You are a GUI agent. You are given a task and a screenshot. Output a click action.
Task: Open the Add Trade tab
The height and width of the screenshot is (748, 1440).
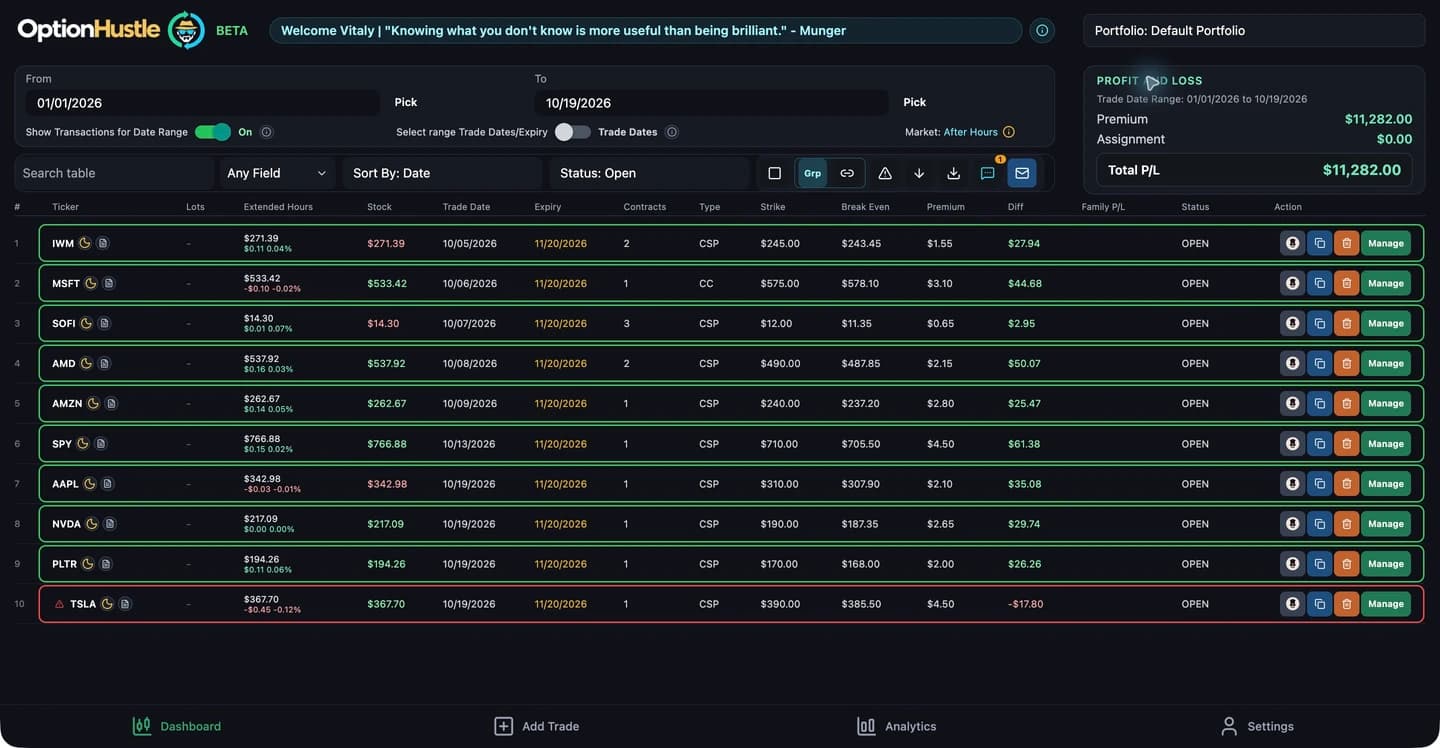pyautogui.click(x=537, y=726)
